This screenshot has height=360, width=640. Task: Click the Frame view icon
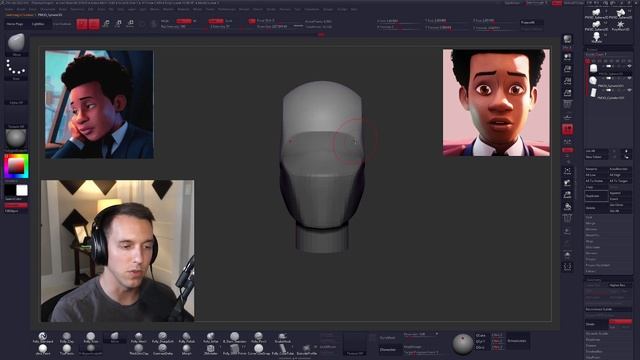click(x=568, y=171)
